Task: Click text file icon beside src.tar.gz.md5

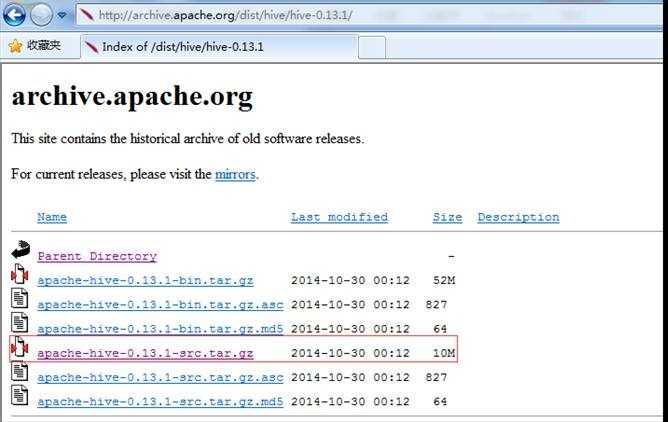Action: (20, 395)
